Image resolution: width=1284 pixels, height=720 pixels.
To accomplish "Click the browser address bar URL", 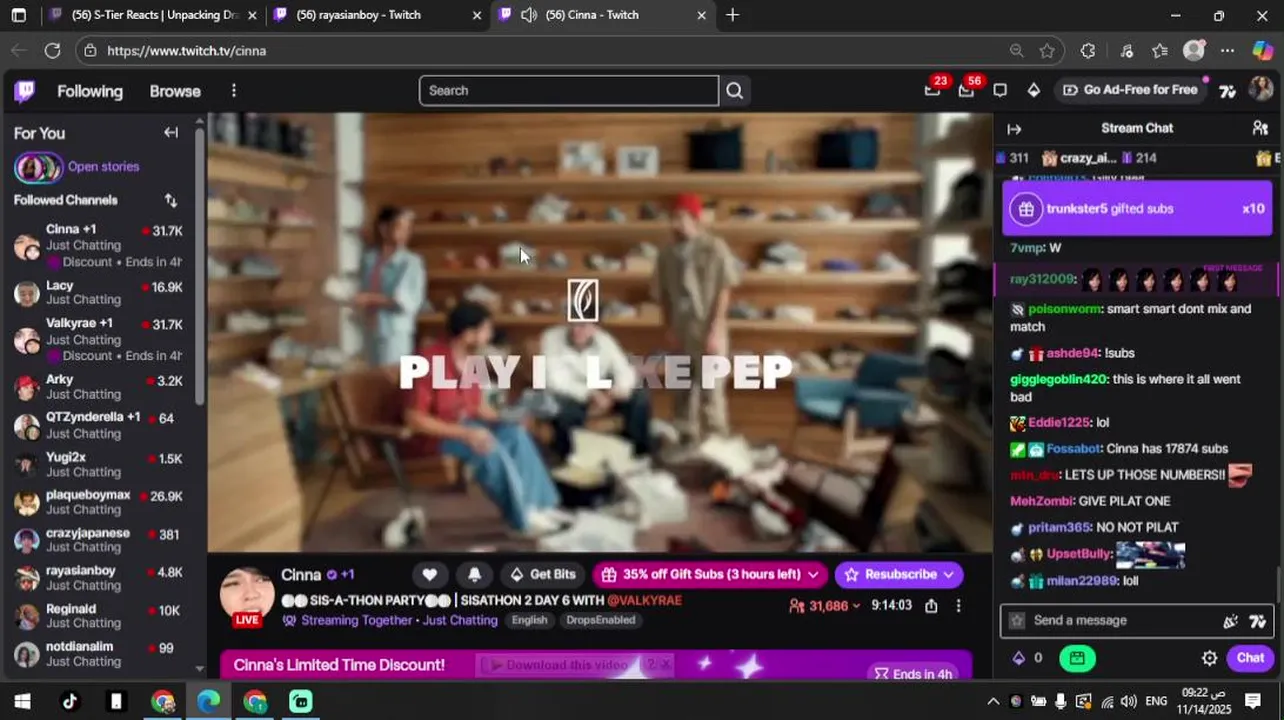I will pyautogui.click(x=186, y=51).
